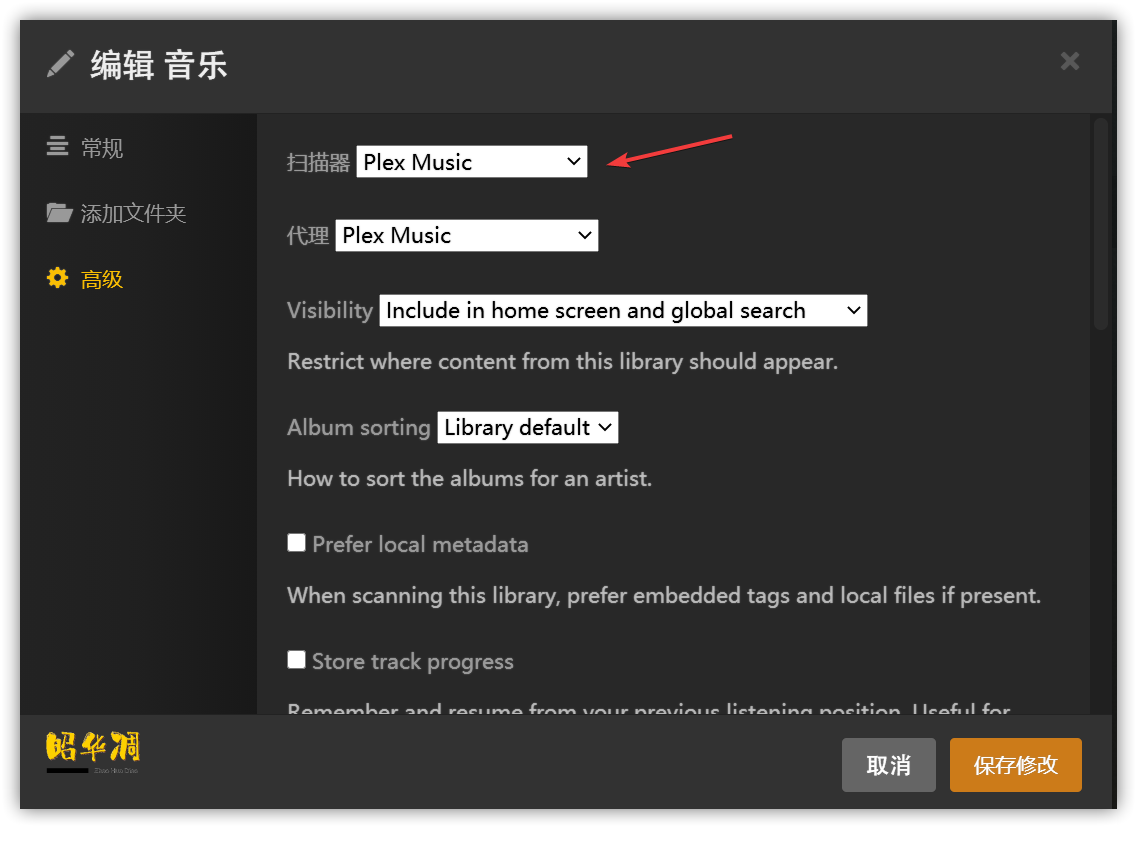Click the pencil edit icon in the title
The height and width of the screenshot is (859, 1137).
click(60, 65)
